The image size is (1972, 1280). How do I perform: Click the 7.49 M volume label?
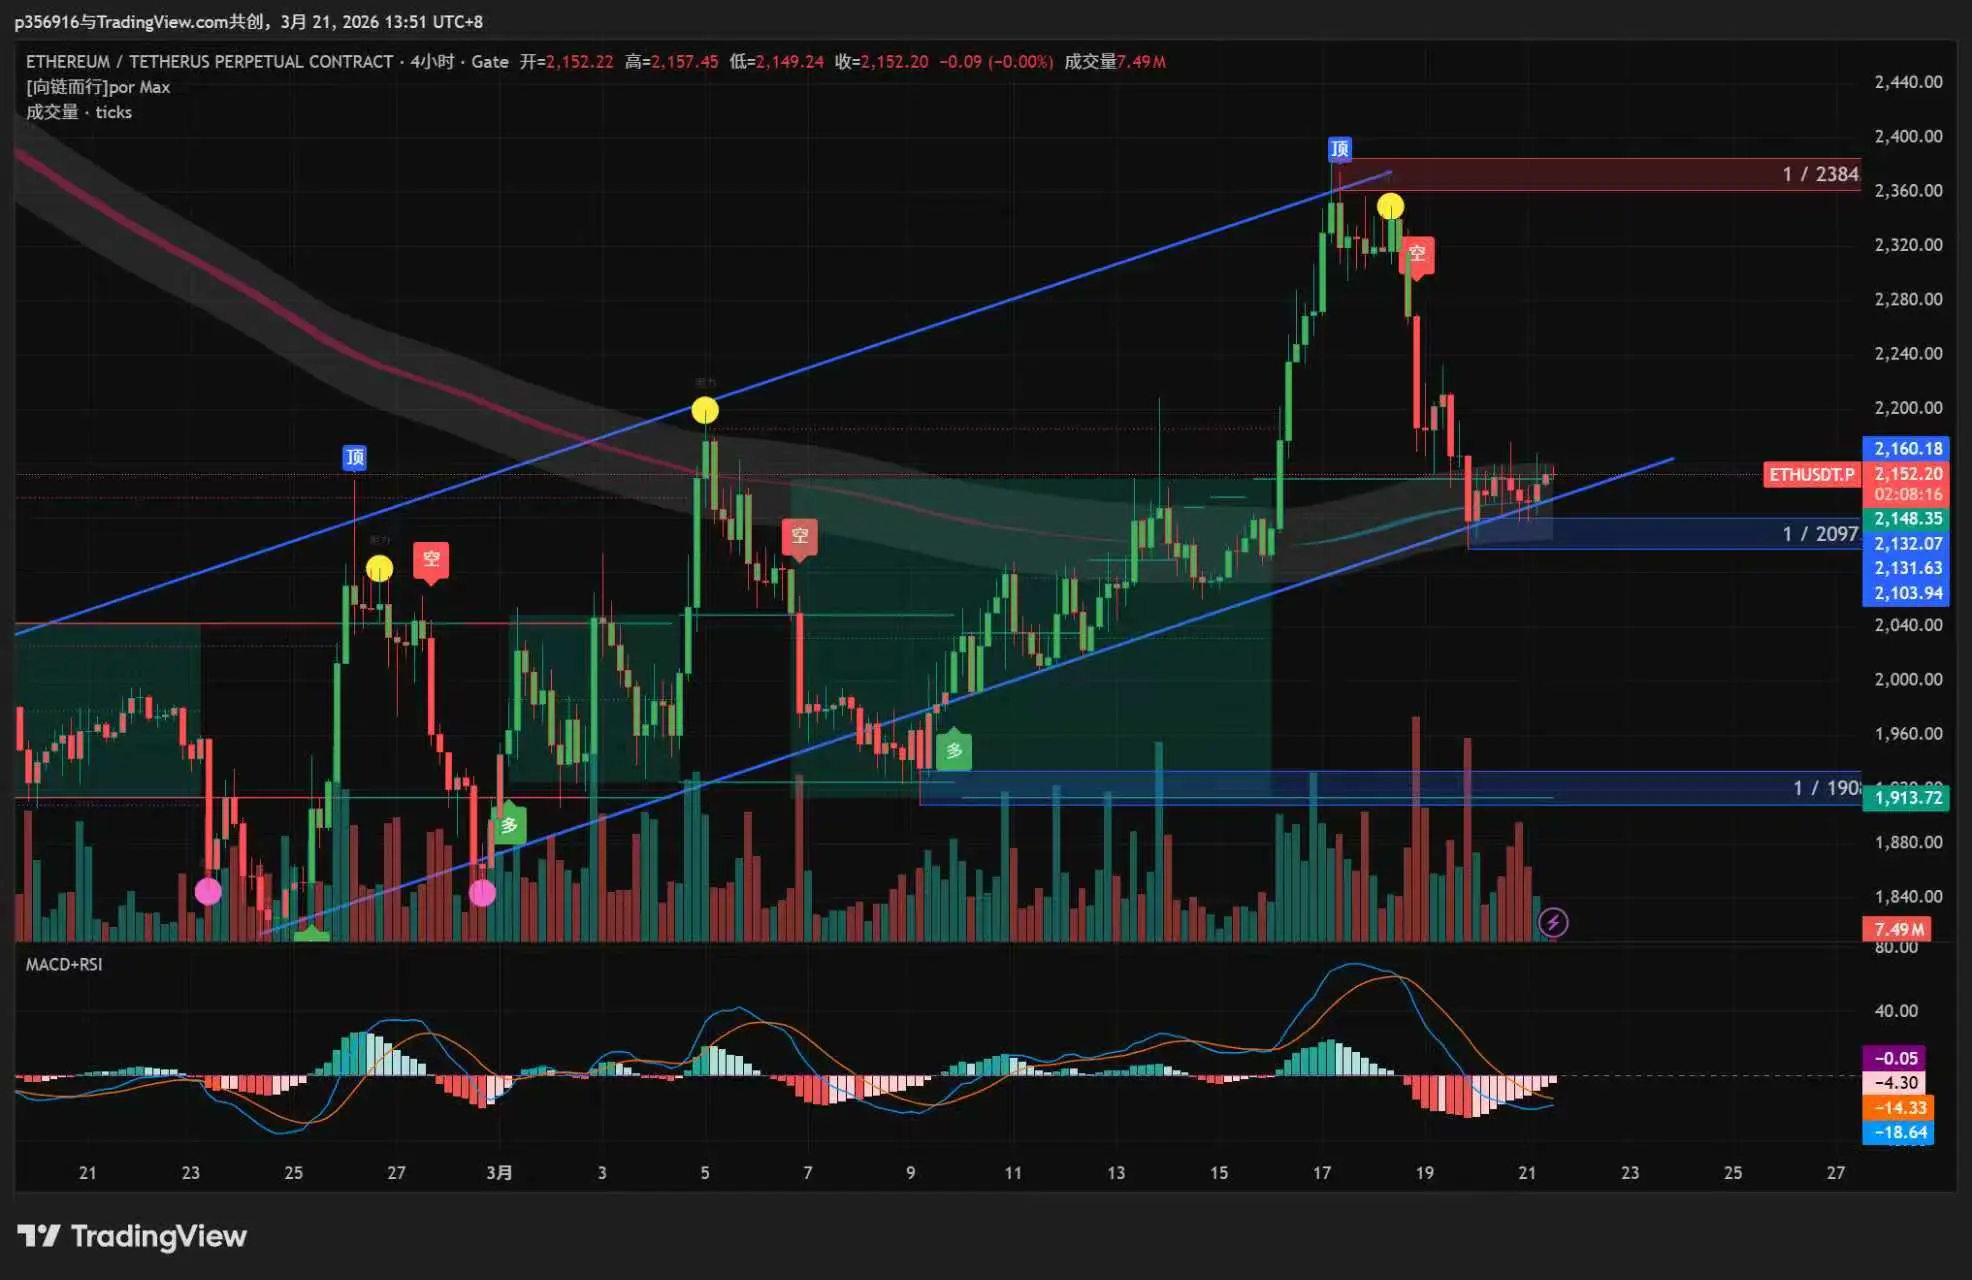coord(1896,929)
